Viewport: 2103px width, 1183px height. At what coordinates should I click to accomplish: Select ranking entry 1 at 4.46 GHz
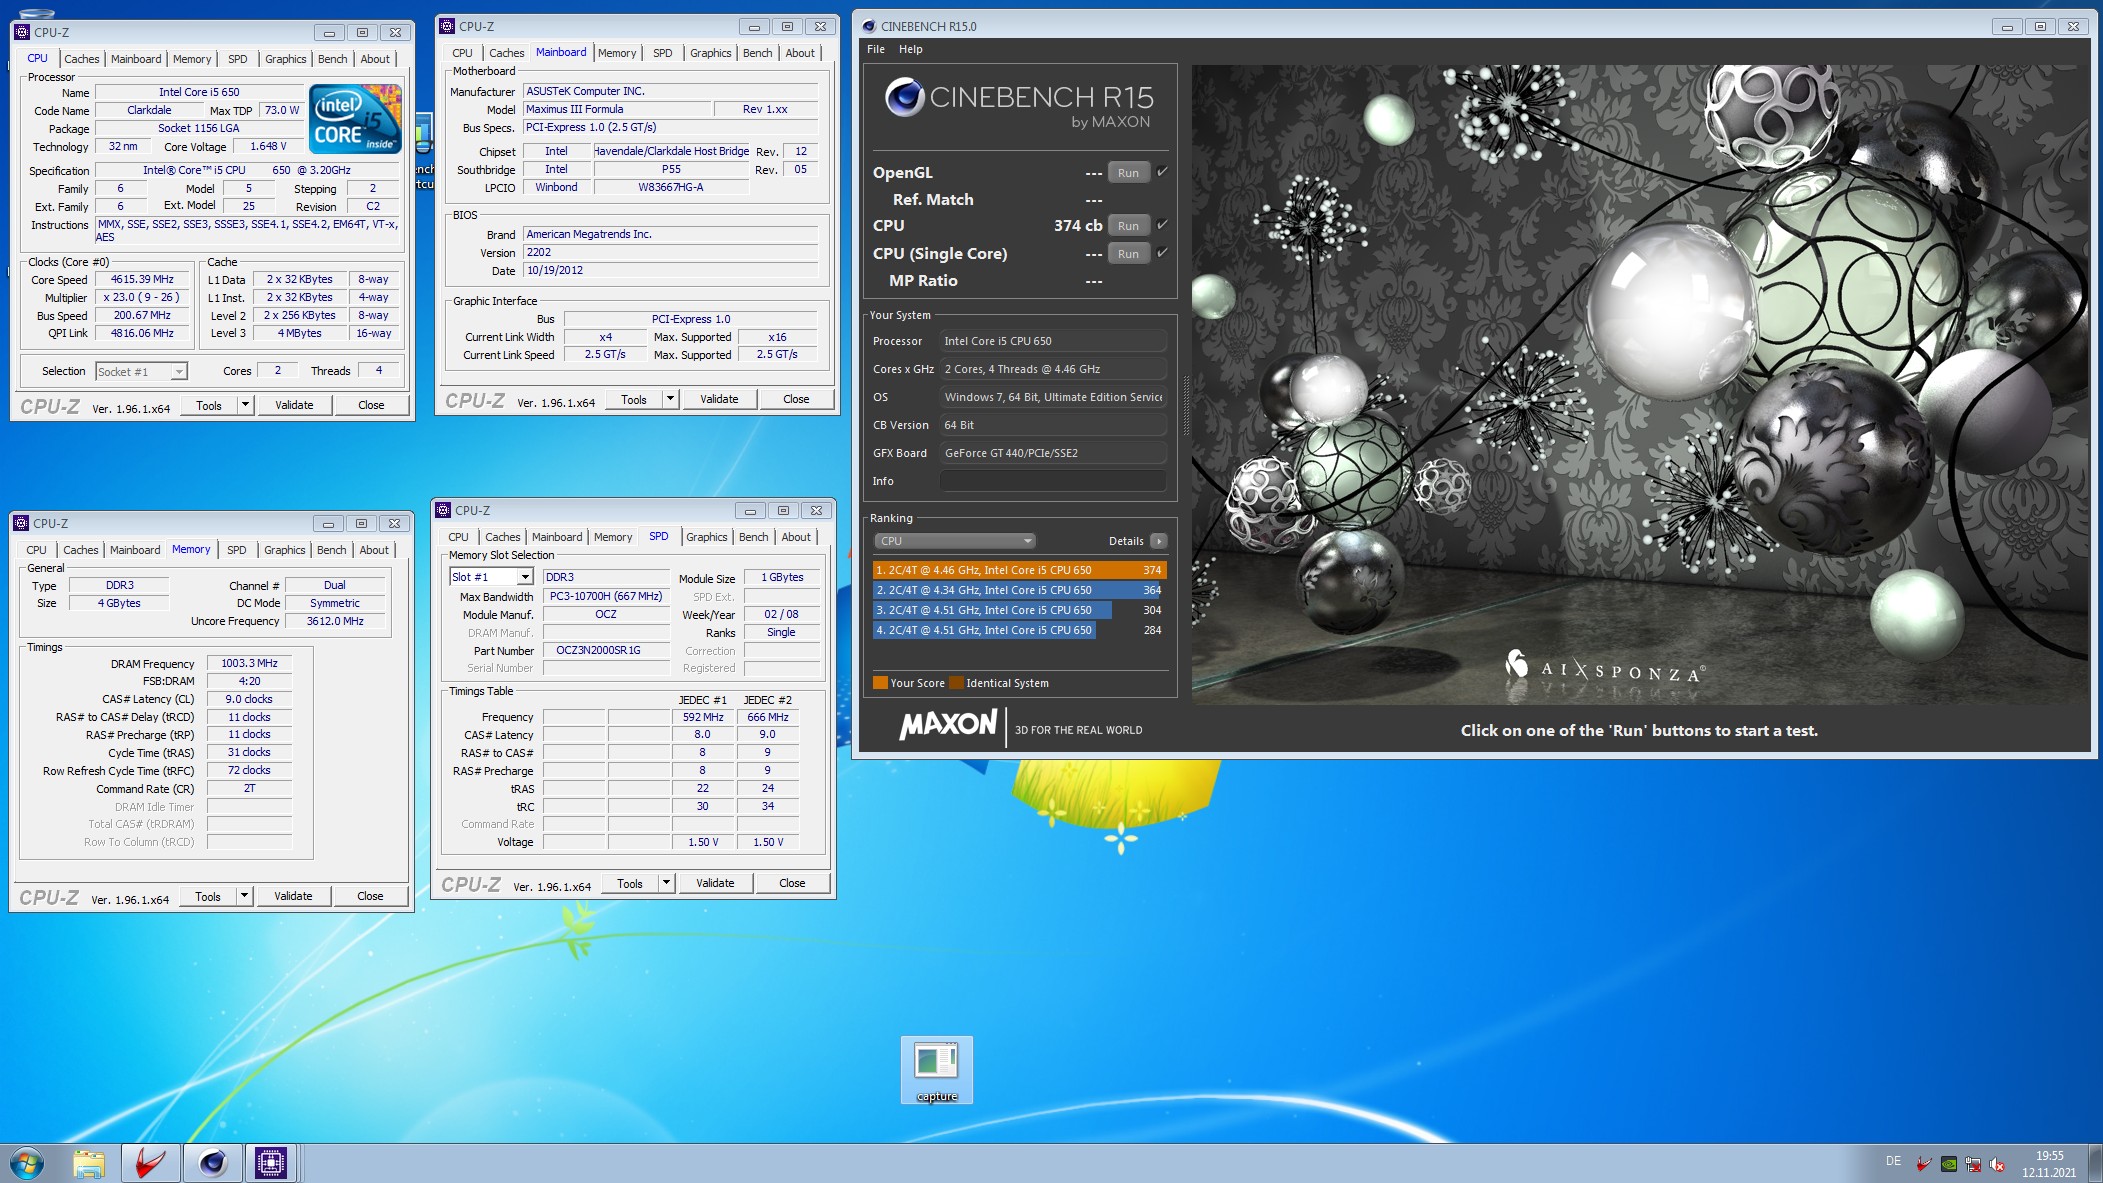point(1019,570)
